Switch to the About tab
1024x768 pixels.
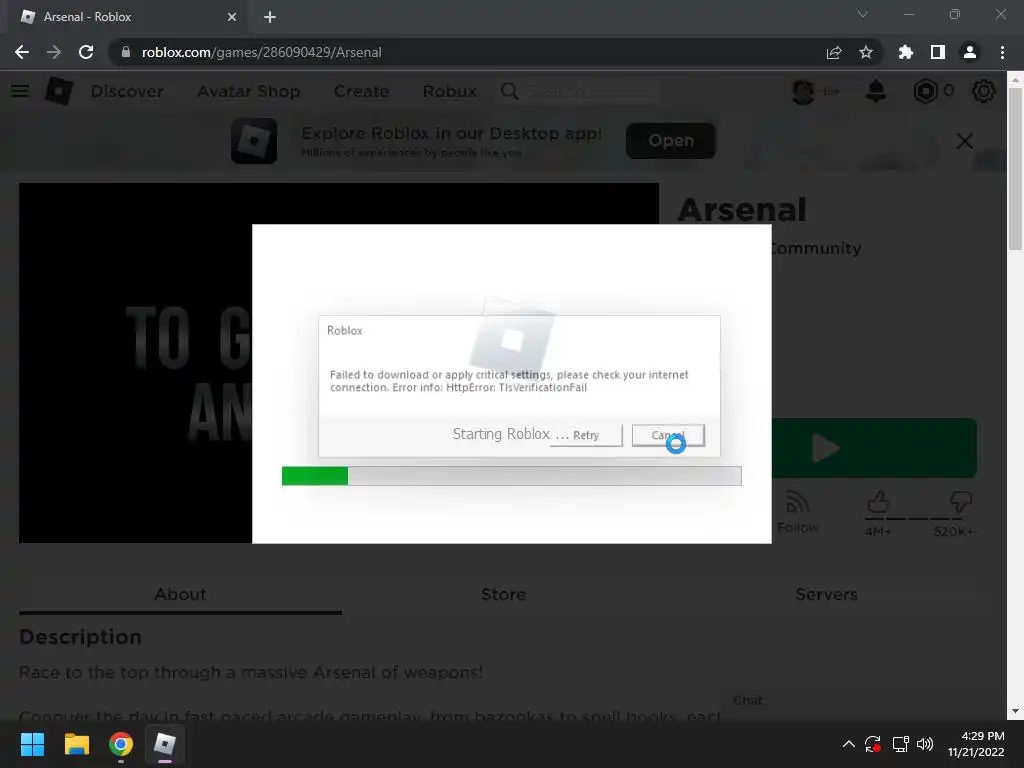click(180, 594)
